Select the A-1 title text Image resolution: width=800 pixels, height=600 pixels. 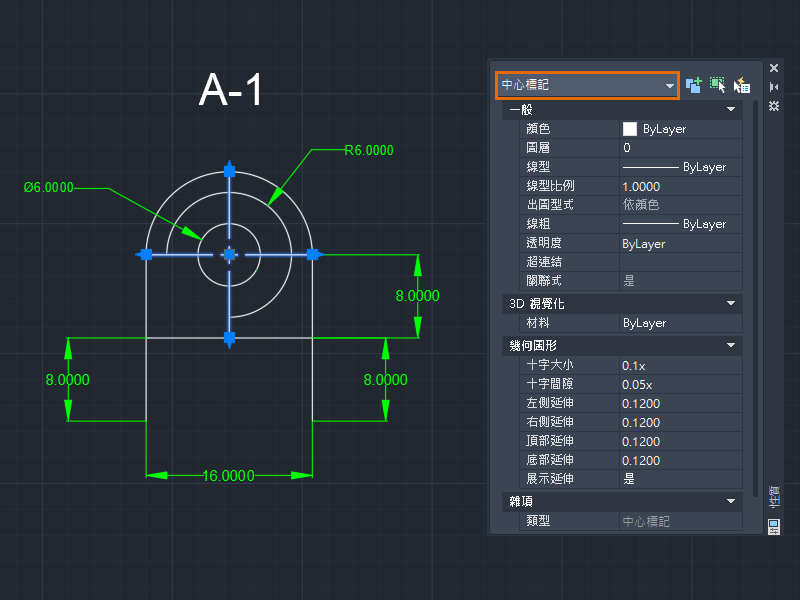(231, 90)
